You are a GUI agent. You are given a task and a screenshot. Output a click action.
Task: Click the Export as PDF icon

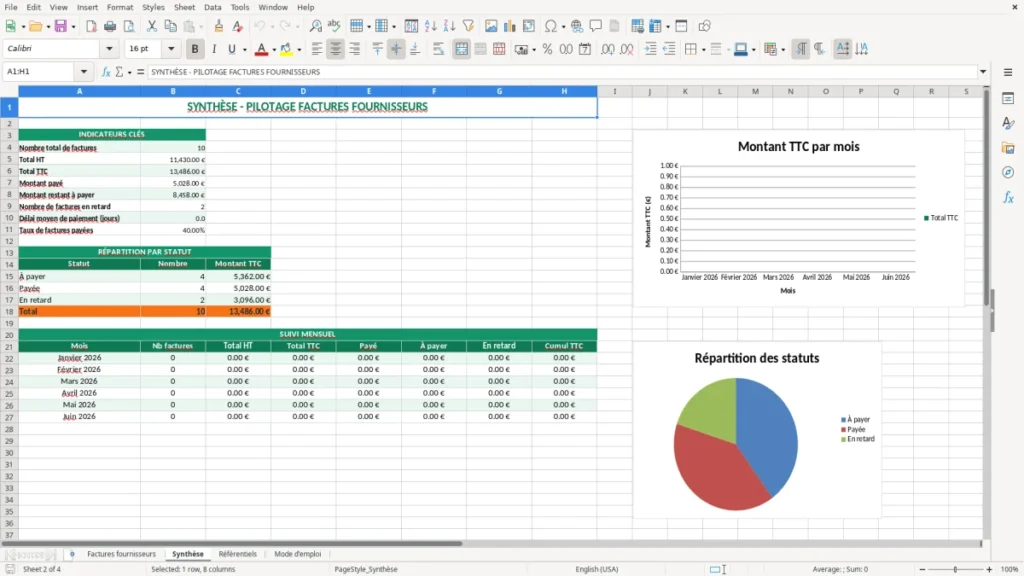tap(91, 26)
